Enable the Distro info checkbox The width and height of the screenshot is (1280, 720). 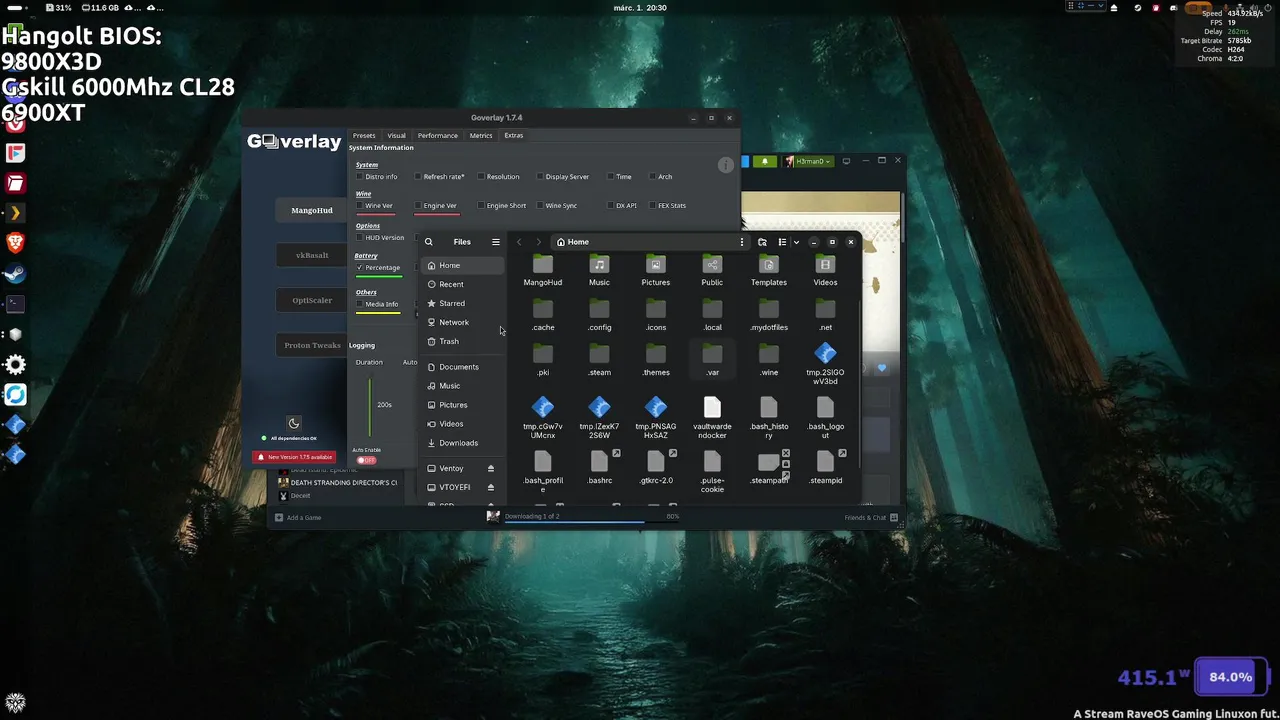tap(360, 177)
